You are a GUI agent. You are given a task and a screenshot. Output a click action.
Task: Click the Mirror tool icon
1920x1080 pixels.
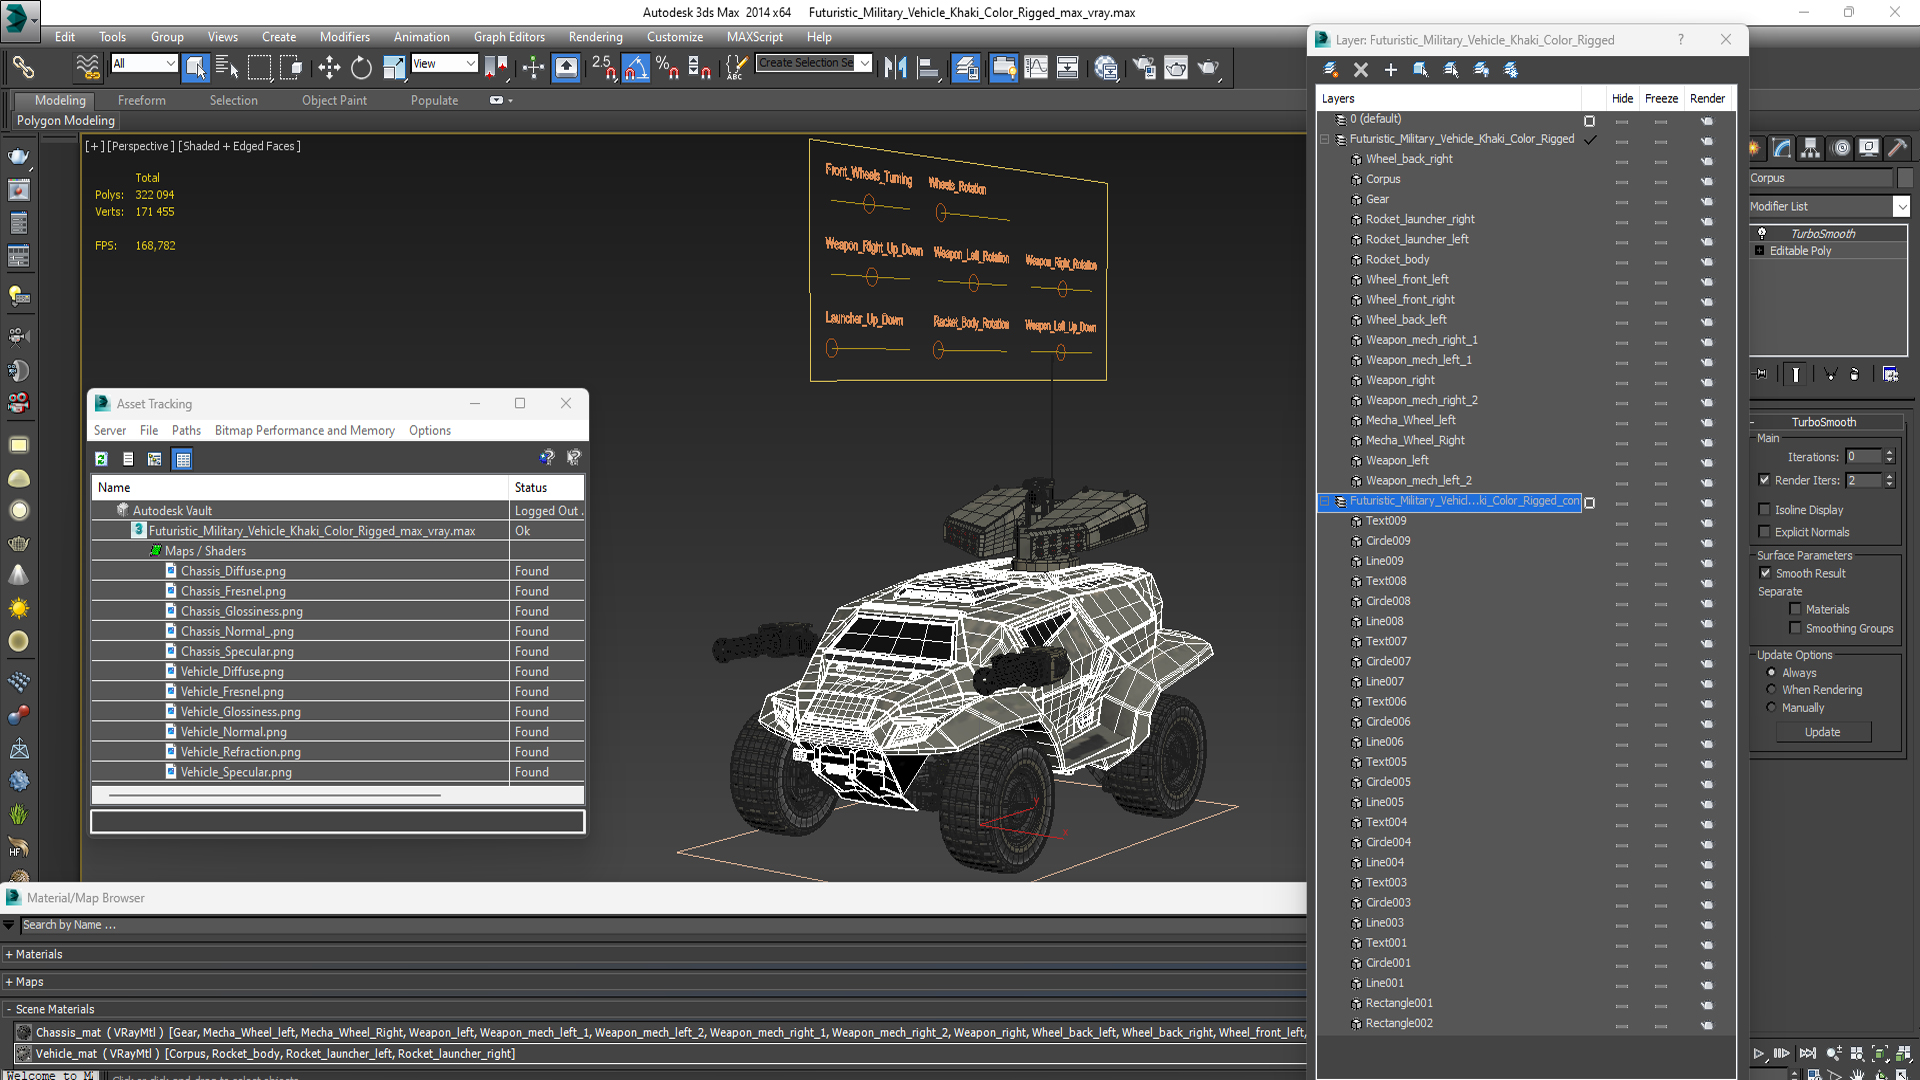tap(896, 67)
